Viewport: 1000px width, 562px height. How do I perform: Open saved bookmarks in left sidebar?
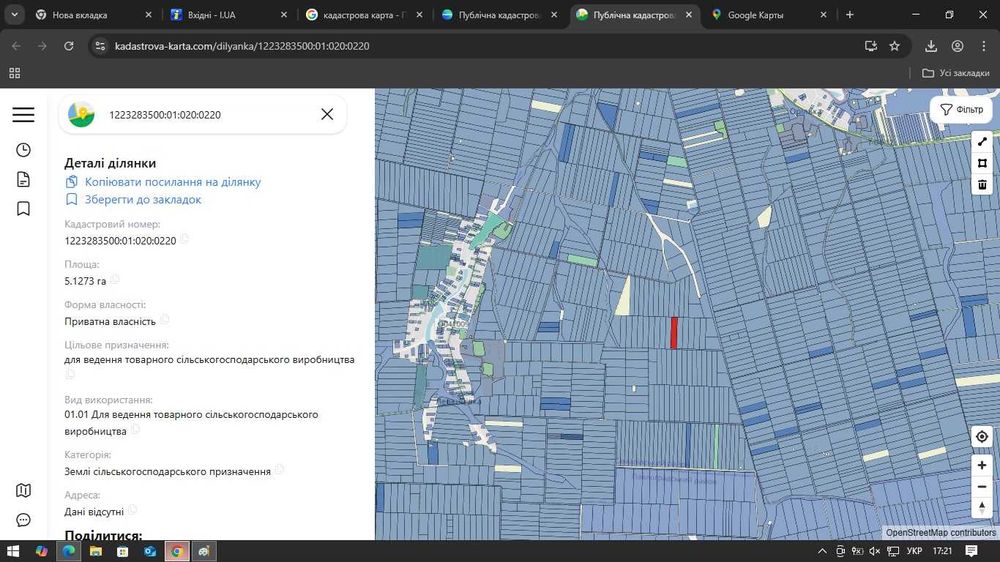[x=23, y=209]
